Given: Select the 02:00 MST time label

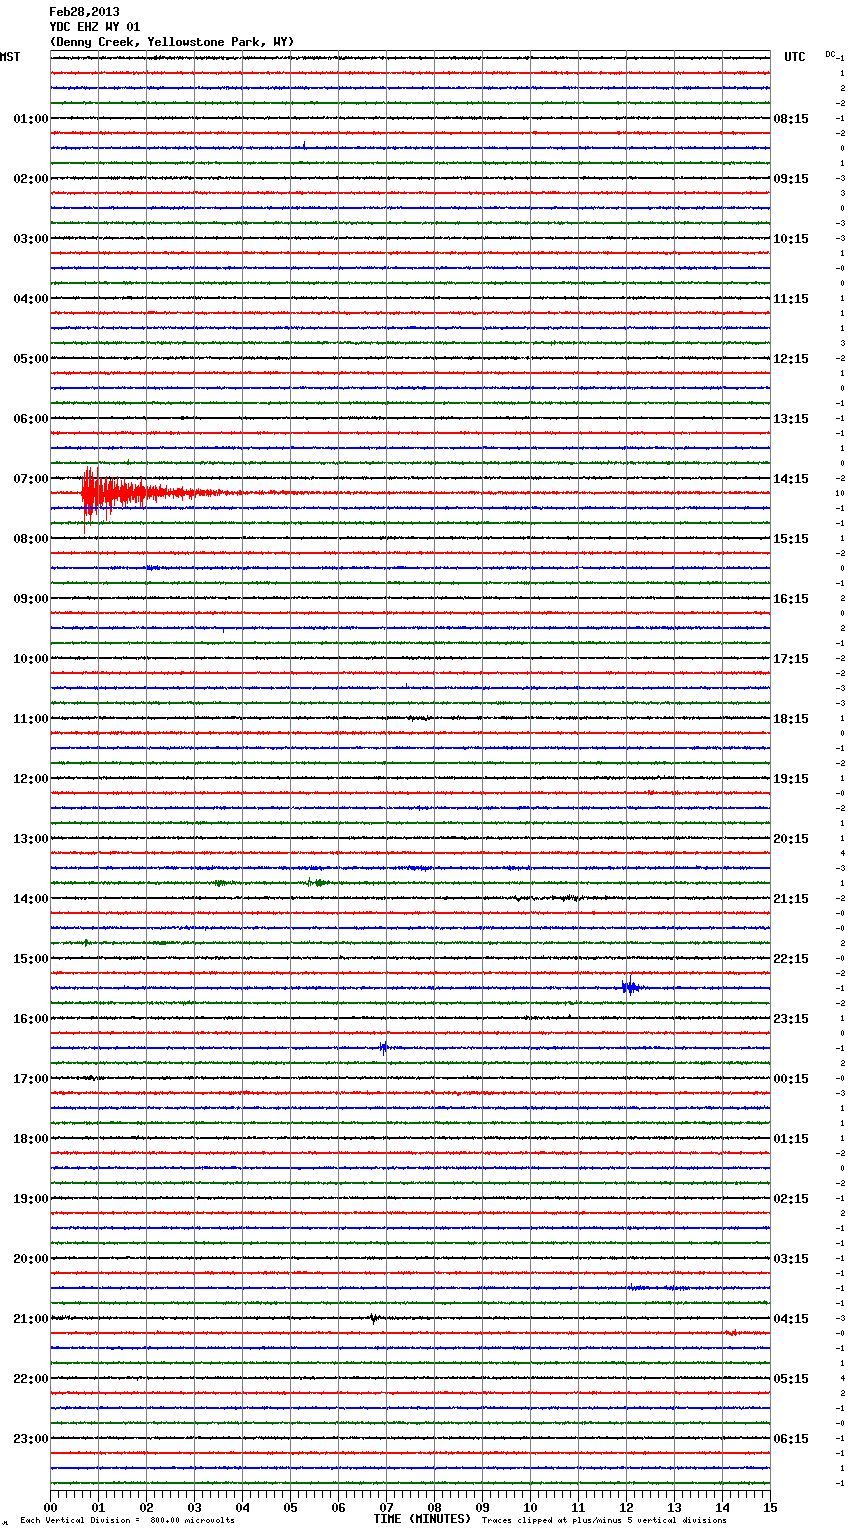Looking at the screenshot, I should click(x=31, y=179).
